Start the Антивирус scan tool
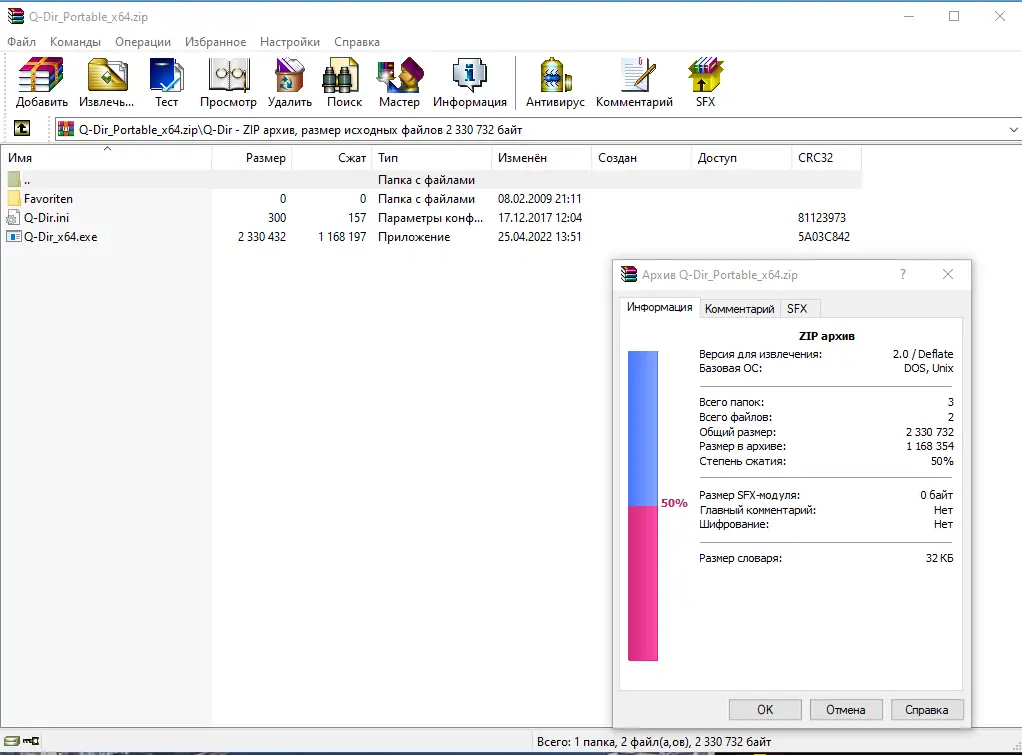Screen dimensions: 1022x755 [555, 82]
